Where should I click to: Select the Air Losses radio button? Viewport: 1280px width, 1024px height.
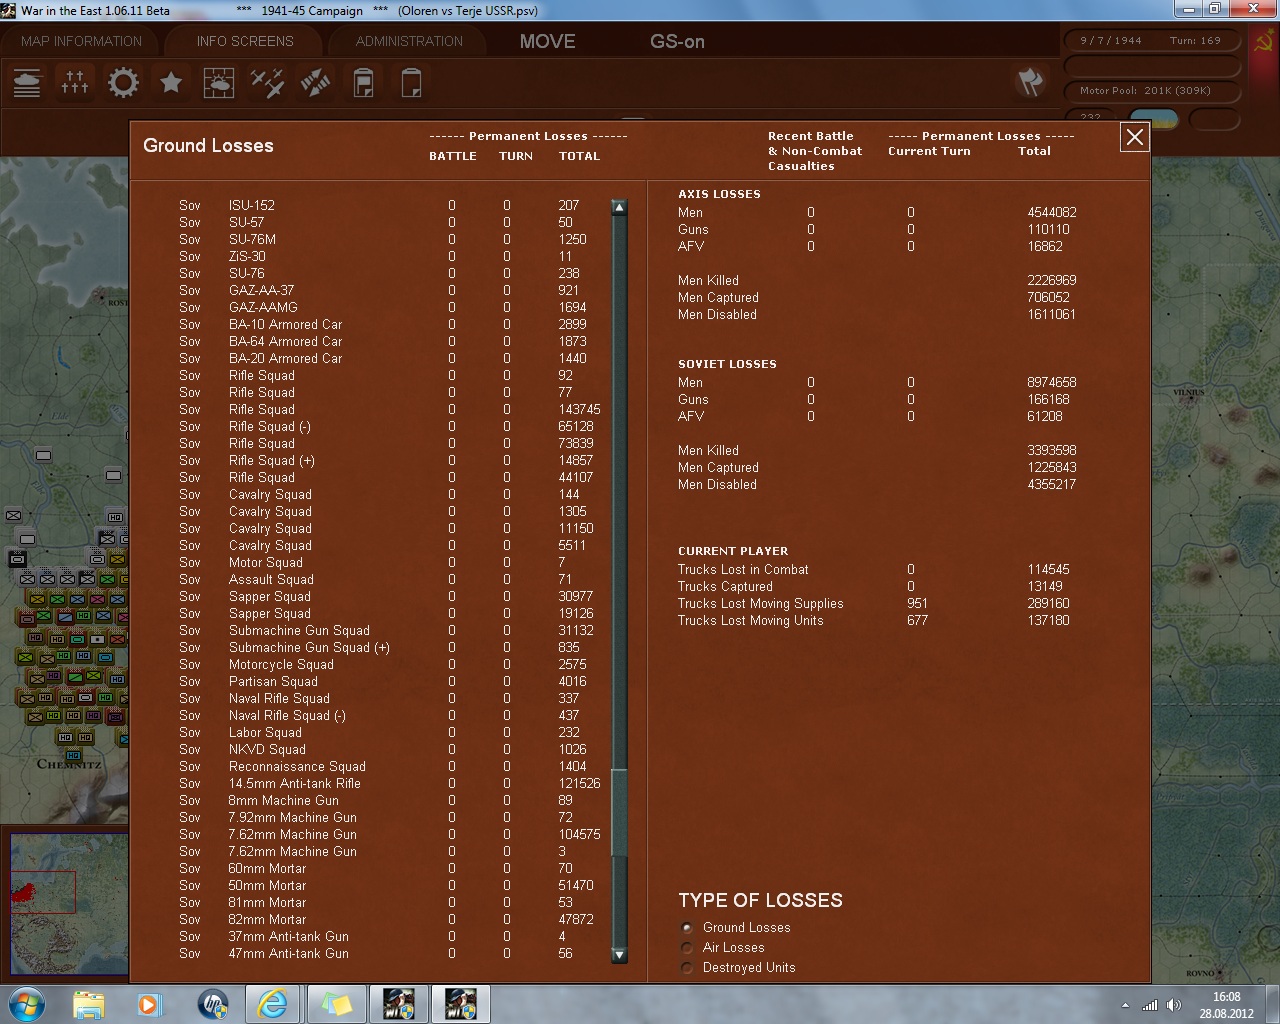687,947
